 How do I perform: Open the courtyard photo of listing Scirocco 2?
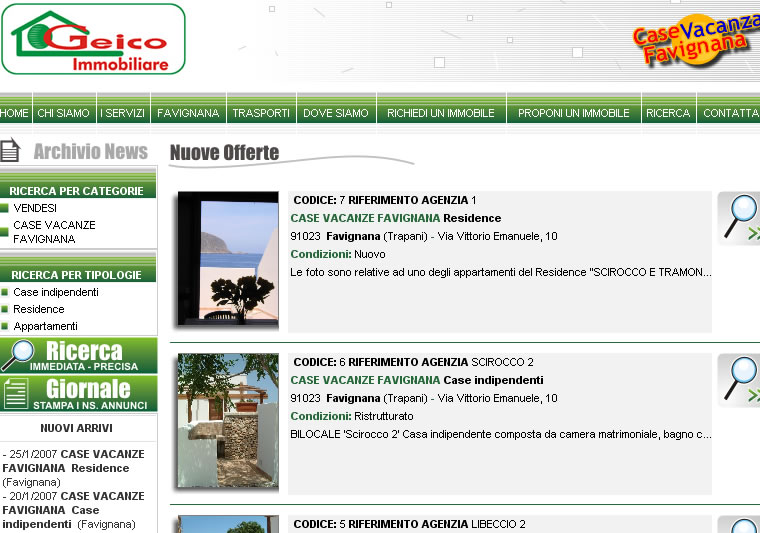point(228,420)
